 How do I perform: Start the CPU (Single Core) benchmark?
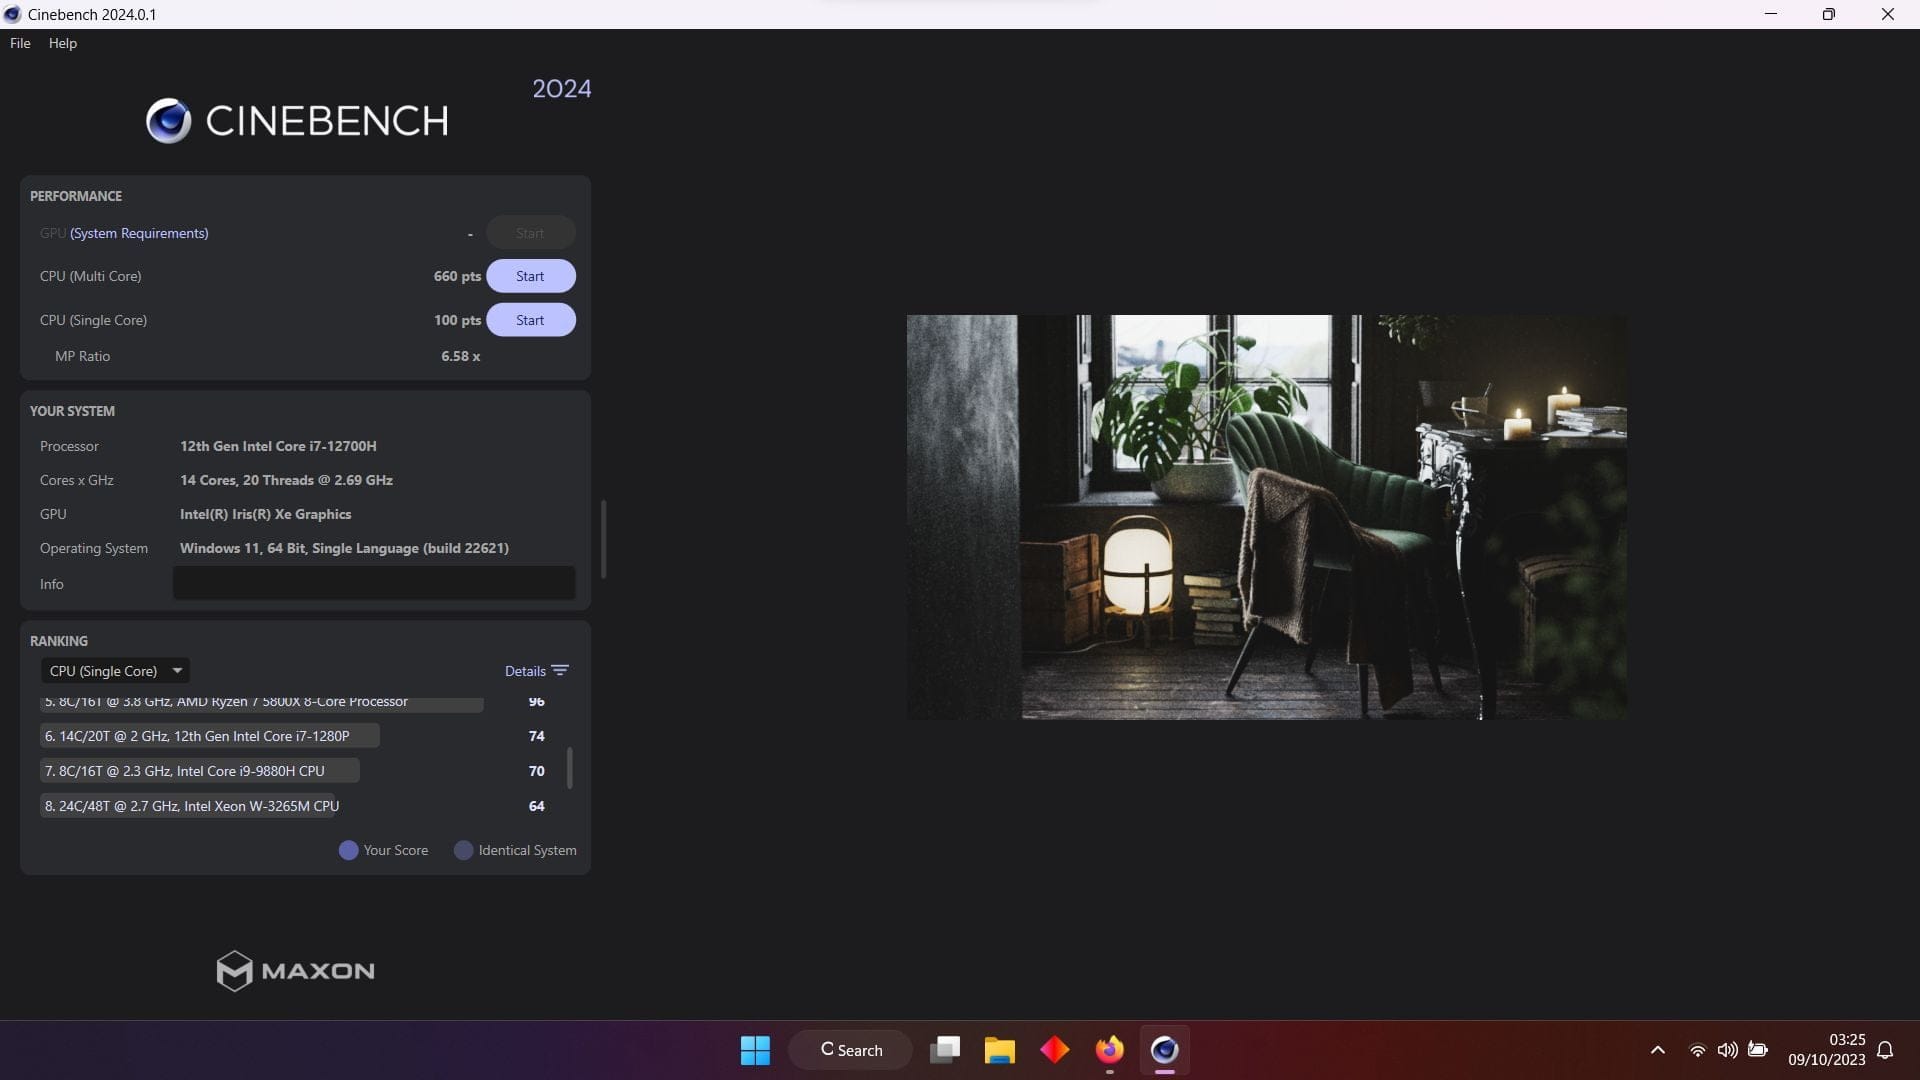(x=530, y=320)
